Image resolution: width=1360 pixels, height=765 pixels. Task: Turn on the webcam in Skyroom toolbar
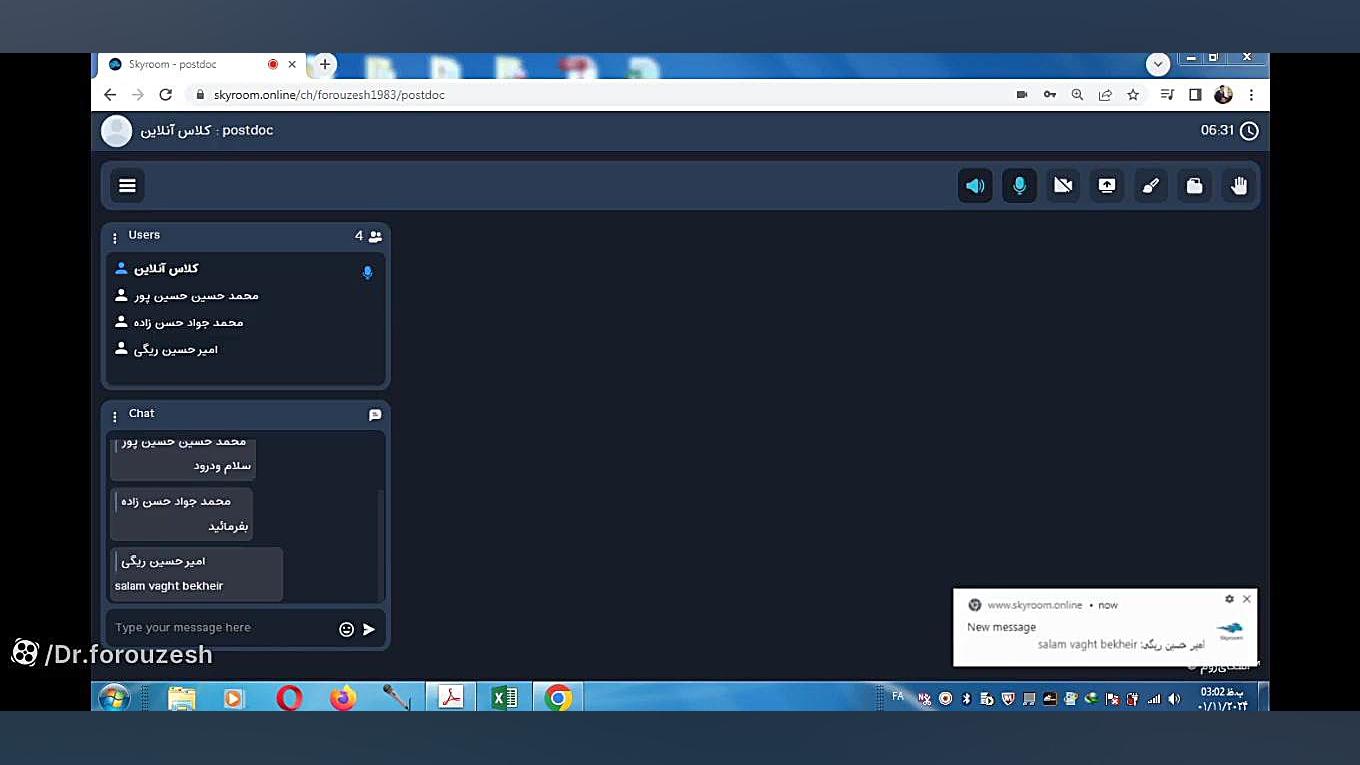(1063, 185)
